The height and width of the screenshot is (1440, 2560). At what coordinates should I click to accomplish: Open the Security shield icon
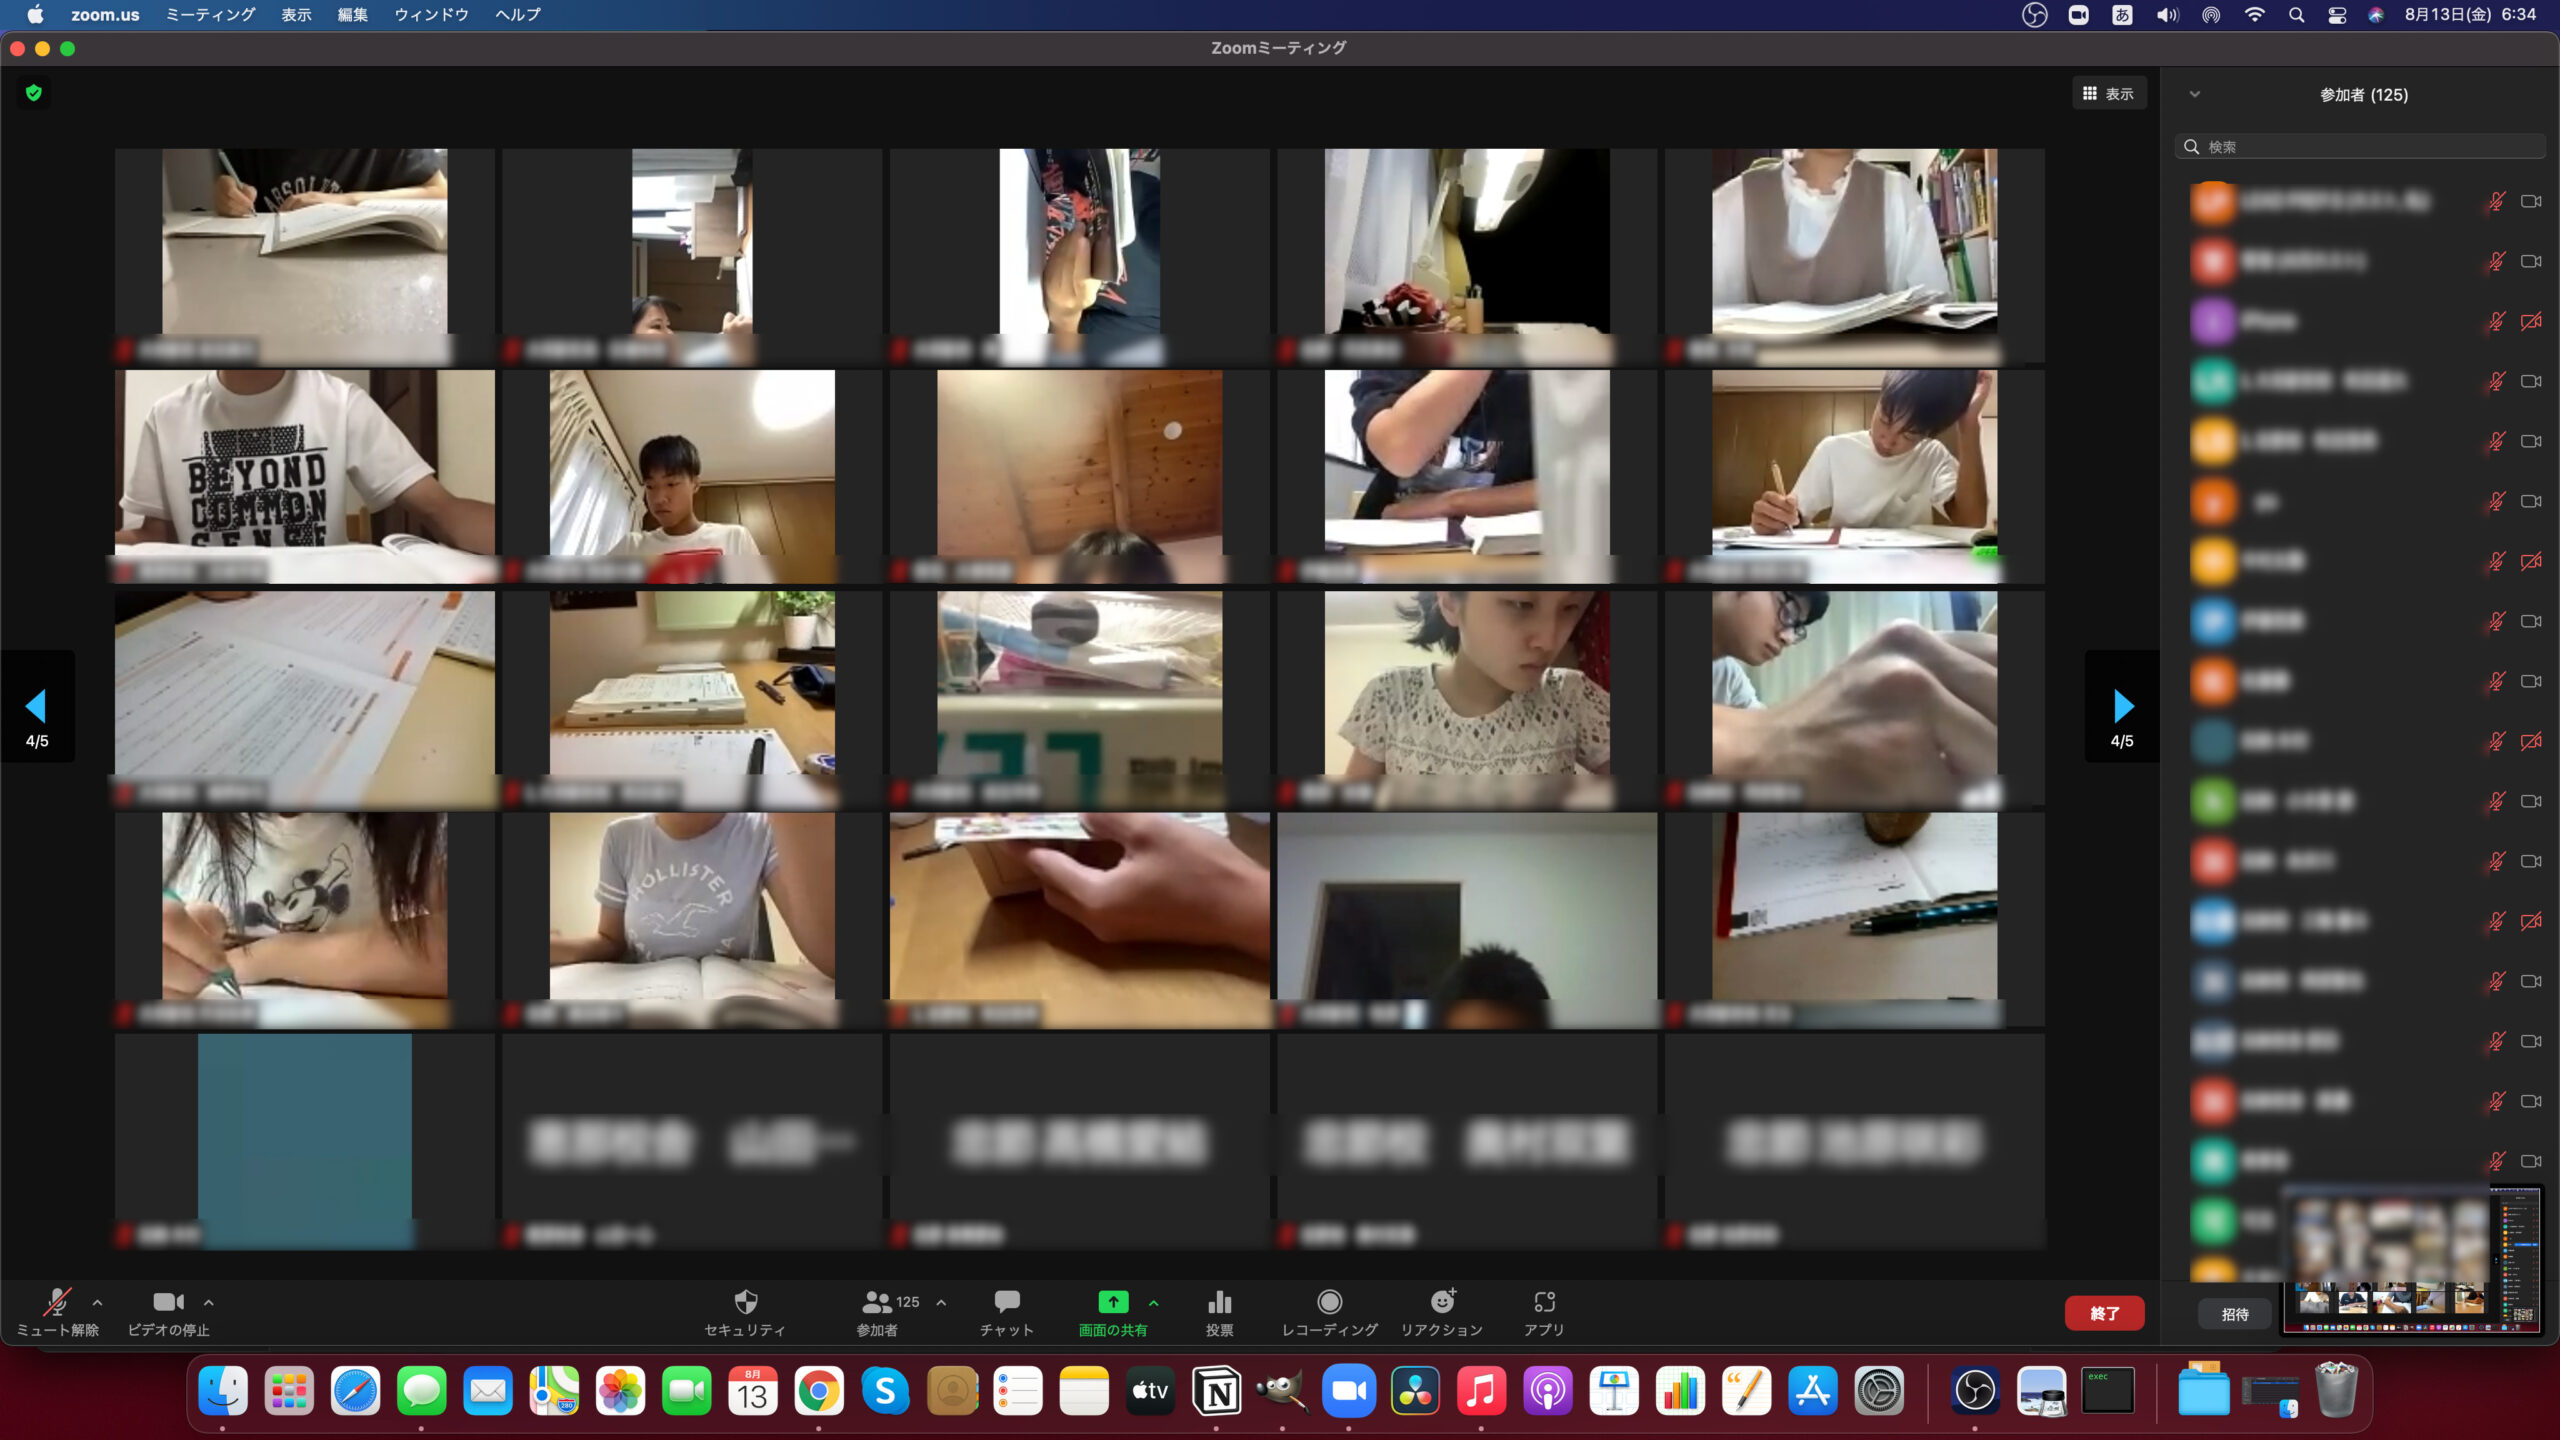coord(745,1302)
